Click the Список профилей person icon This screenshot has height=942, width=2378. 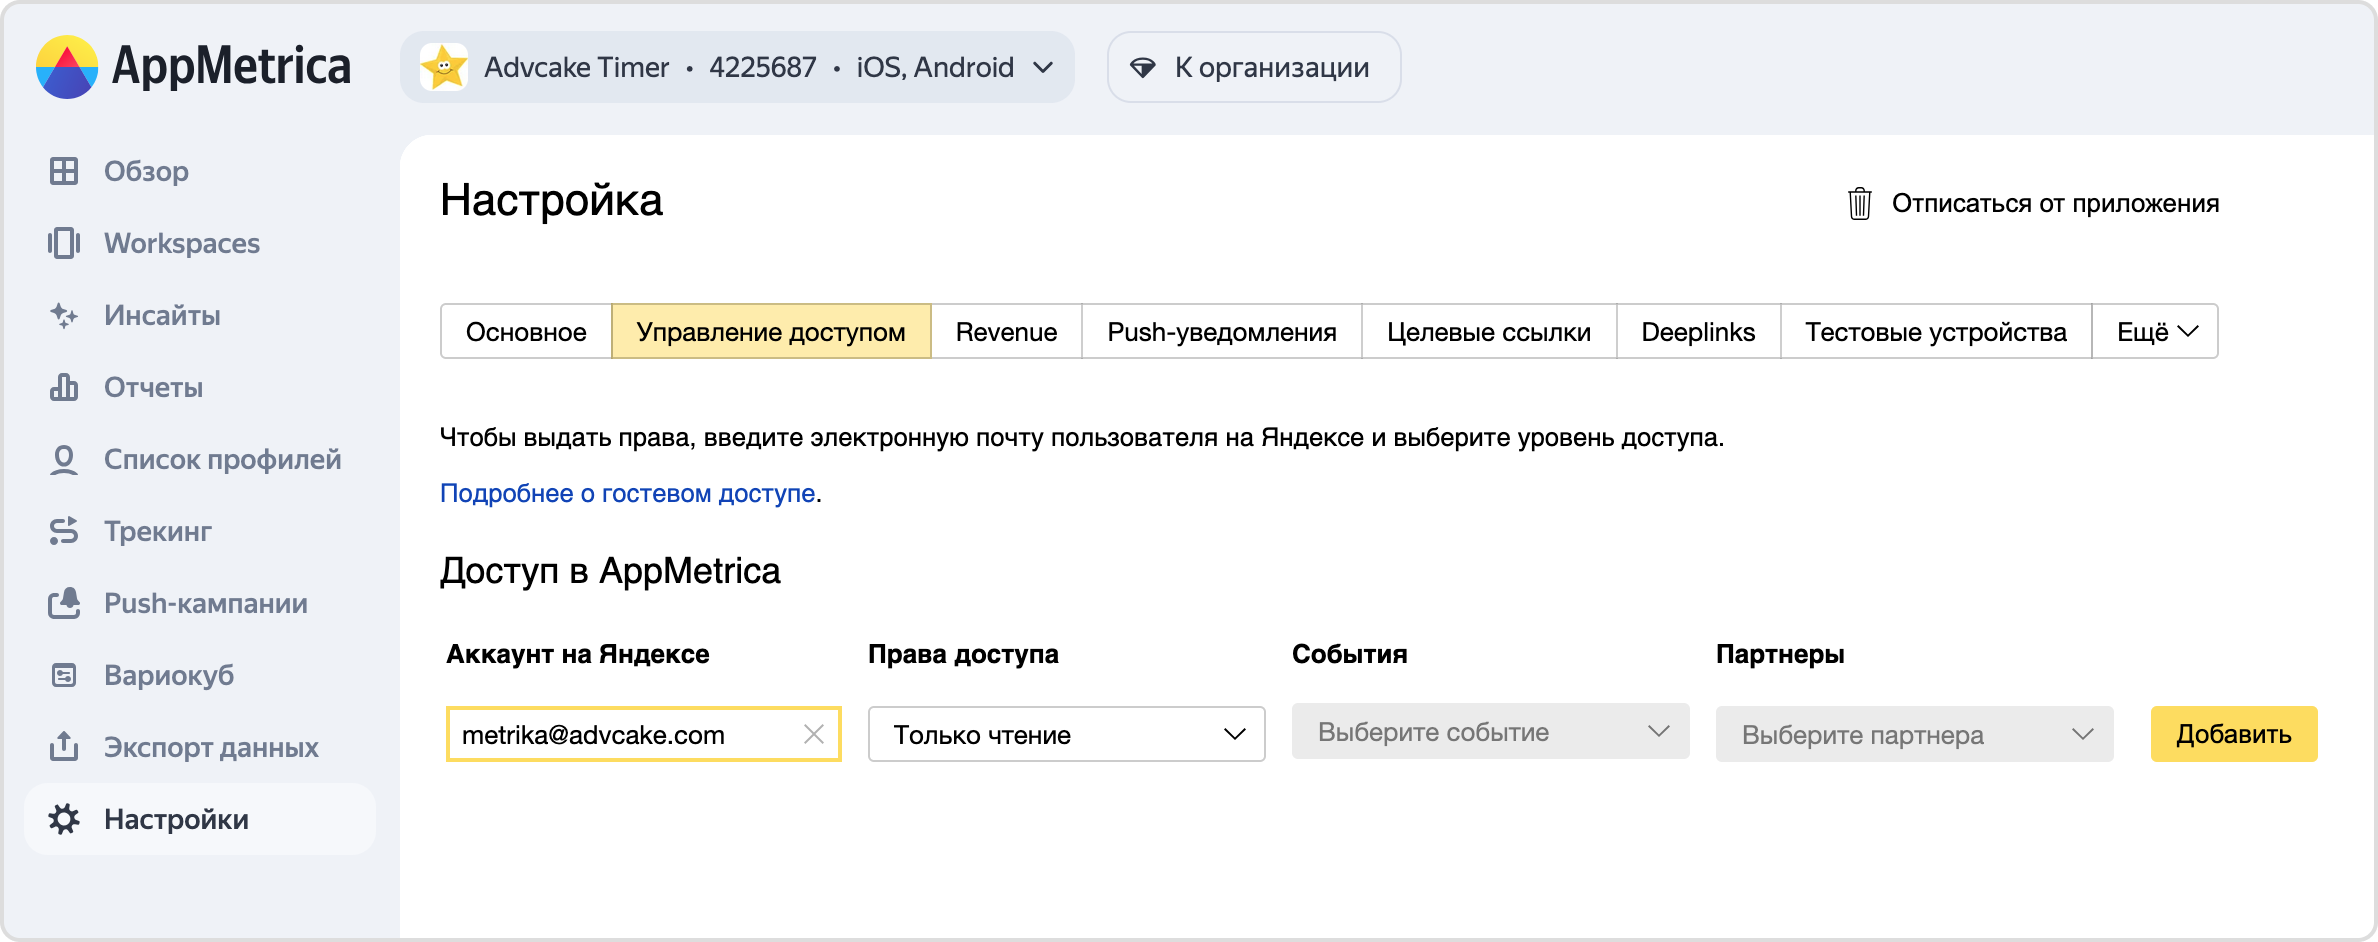tap(64, 459)
